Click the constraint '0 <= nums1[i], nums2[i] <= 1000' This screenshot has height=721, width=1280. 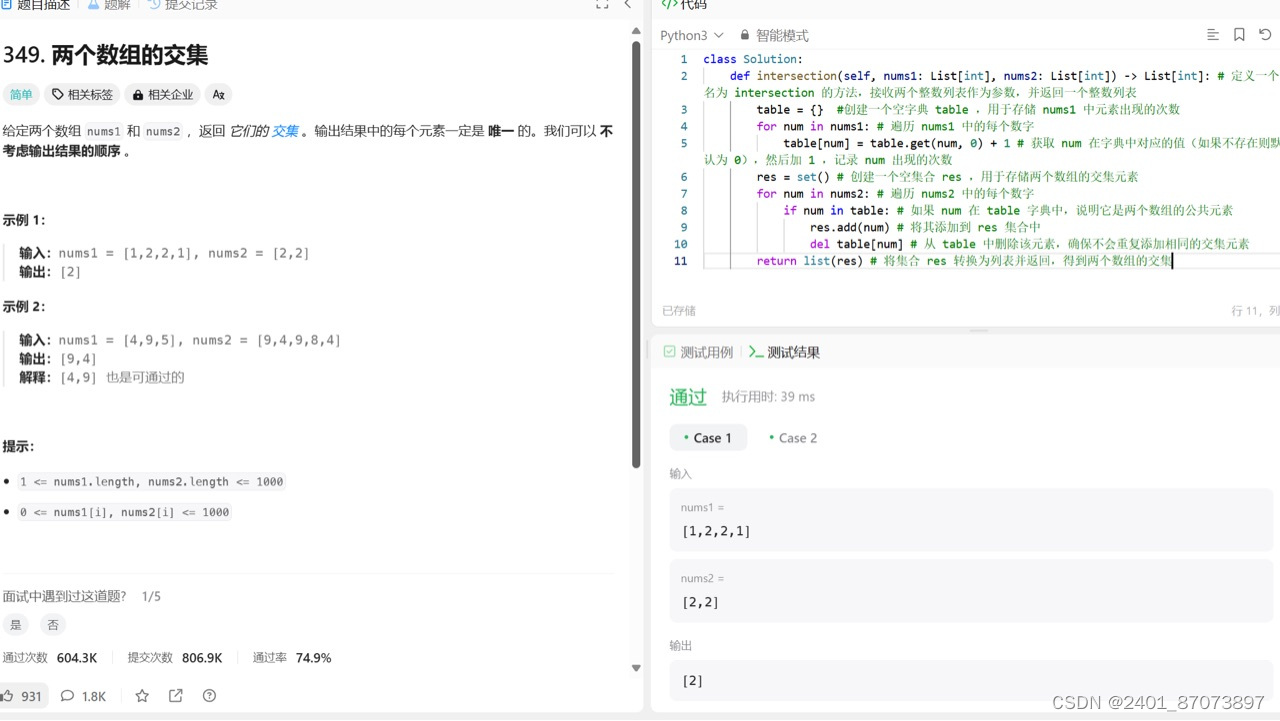click(x=125, y=512)
